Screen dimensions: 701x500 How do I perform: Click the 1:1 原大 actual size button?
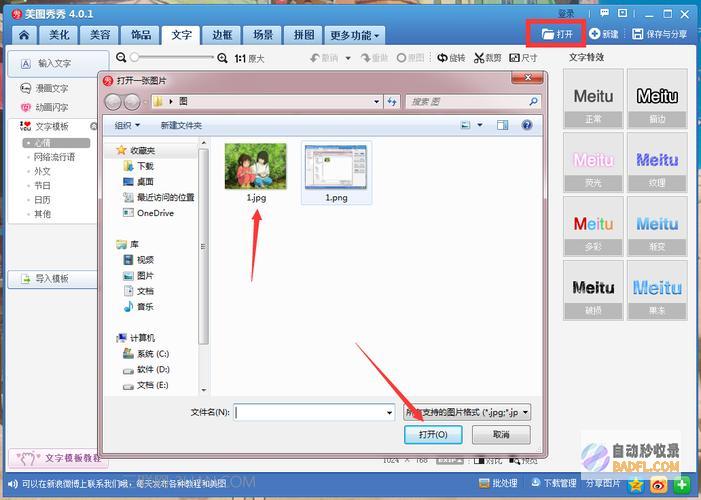[x=249, y=58]
